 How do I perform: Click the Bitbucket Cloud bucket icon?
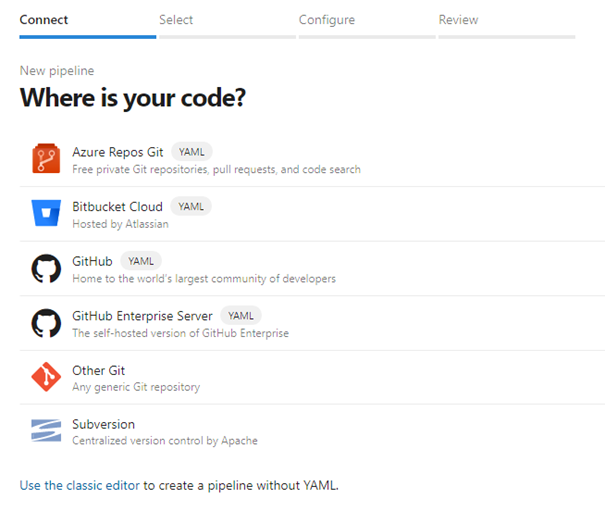[x=46, y=213]
